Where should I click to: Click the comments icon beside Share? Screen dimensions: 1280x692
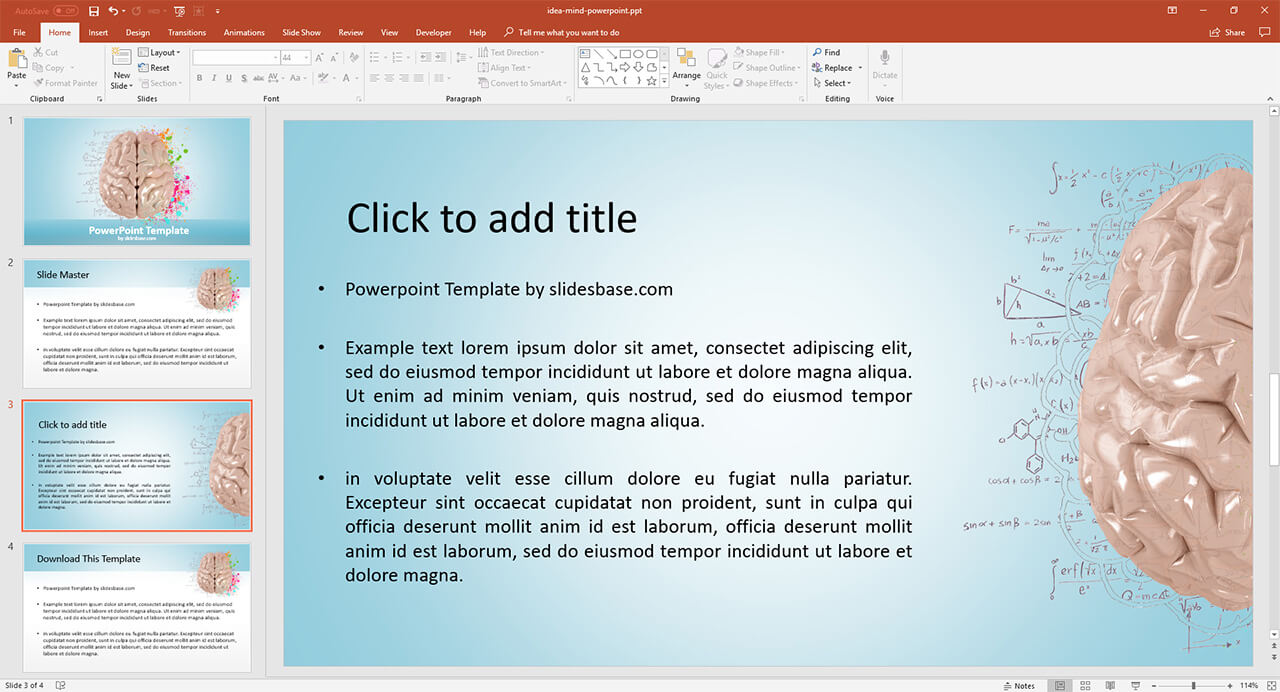(x=1265, y=32)
